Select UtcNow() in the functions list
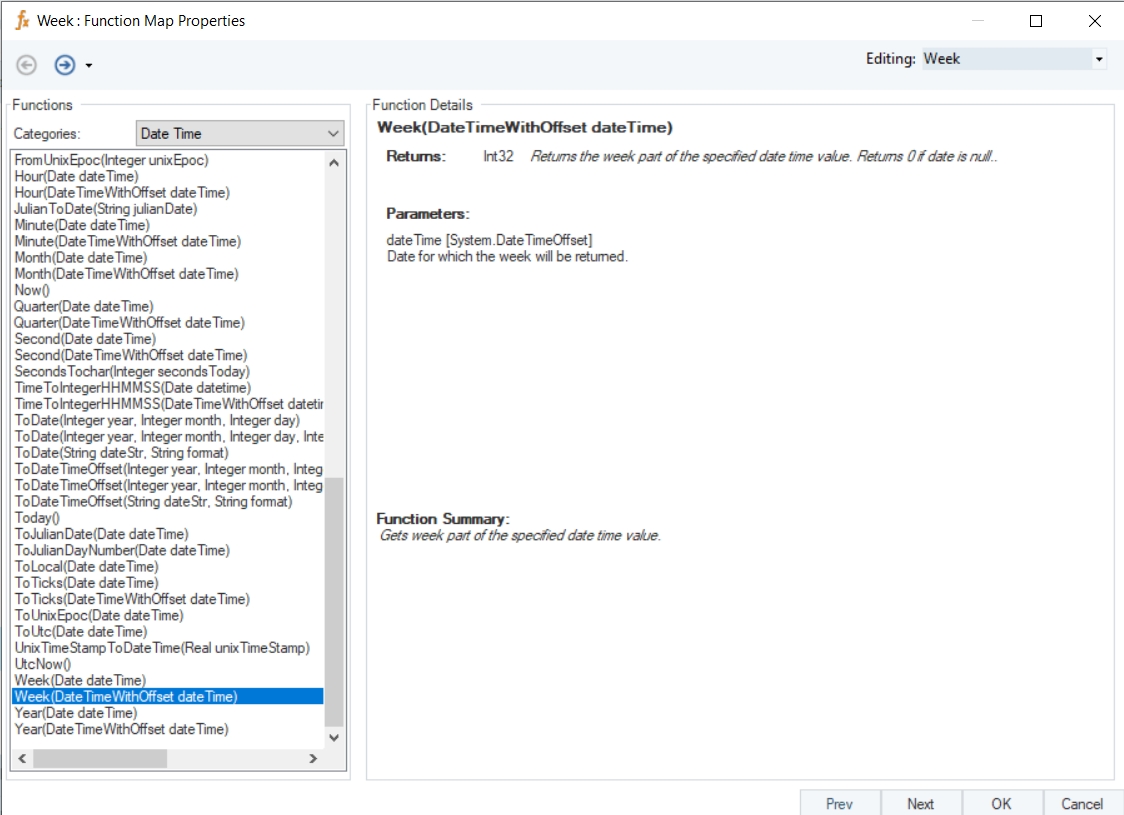The height and width of the screenshot is (815, 1124). 43,664
